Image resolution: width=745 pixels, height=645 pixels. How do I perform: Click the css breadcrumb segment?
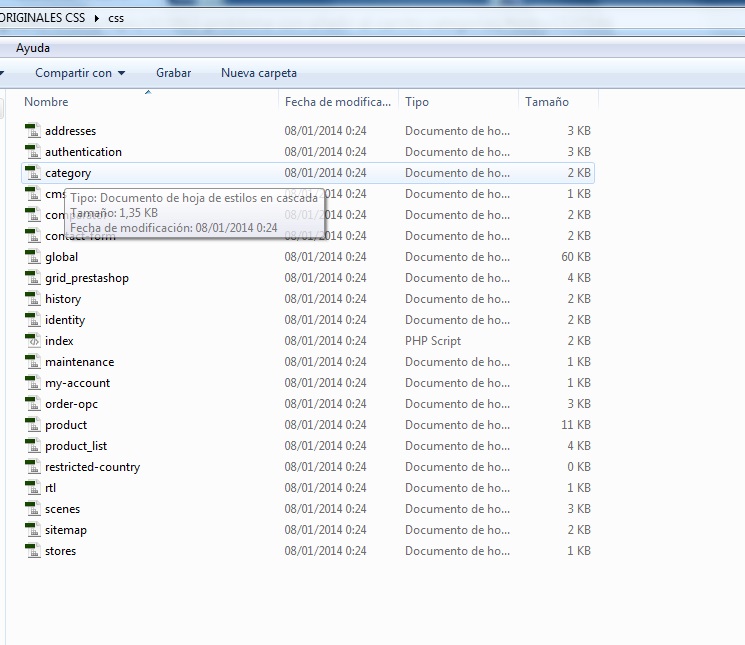tap(116, 18)
